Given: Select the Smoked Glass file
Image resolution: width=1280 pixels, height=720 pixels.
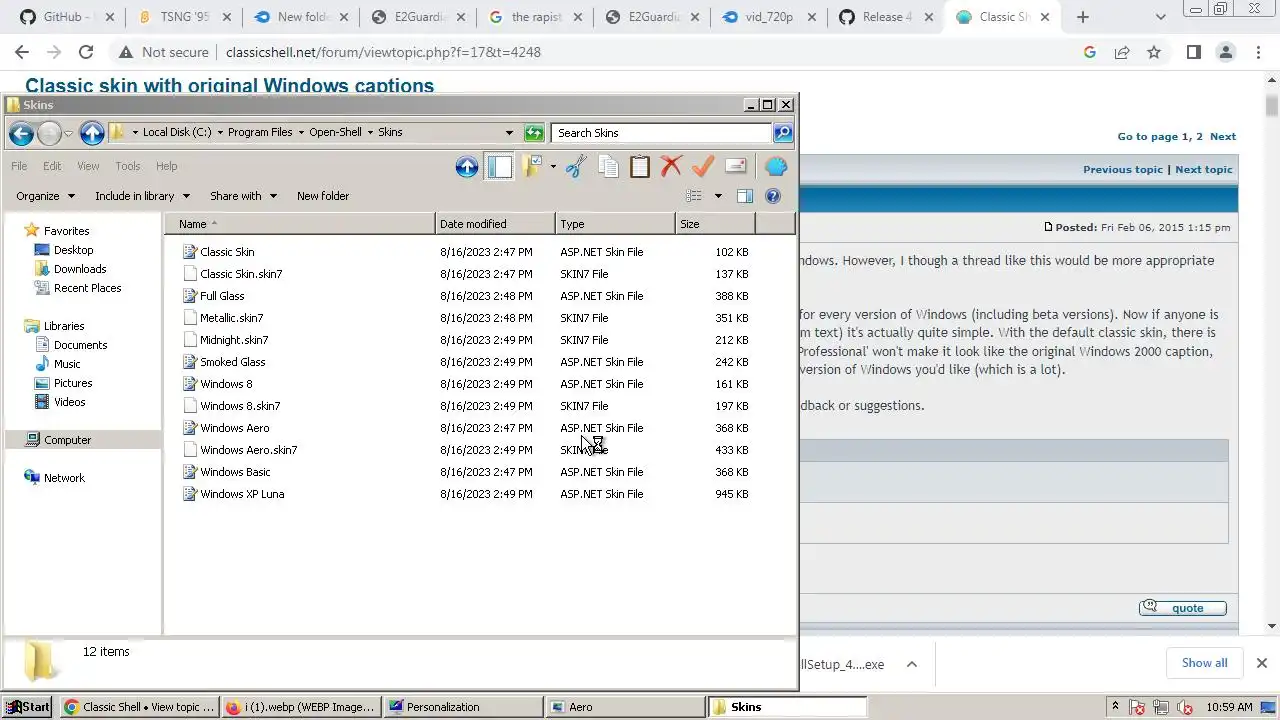Looking at the screenshot, I should pyautogui.click(x=232, y=362).
